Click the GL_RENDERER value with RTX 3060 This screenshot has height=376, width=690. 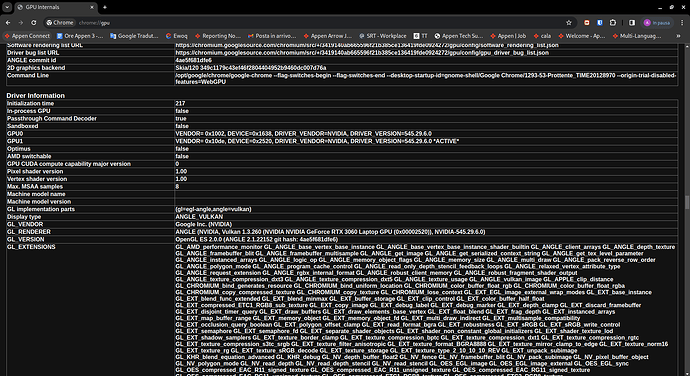click(330, 232)
